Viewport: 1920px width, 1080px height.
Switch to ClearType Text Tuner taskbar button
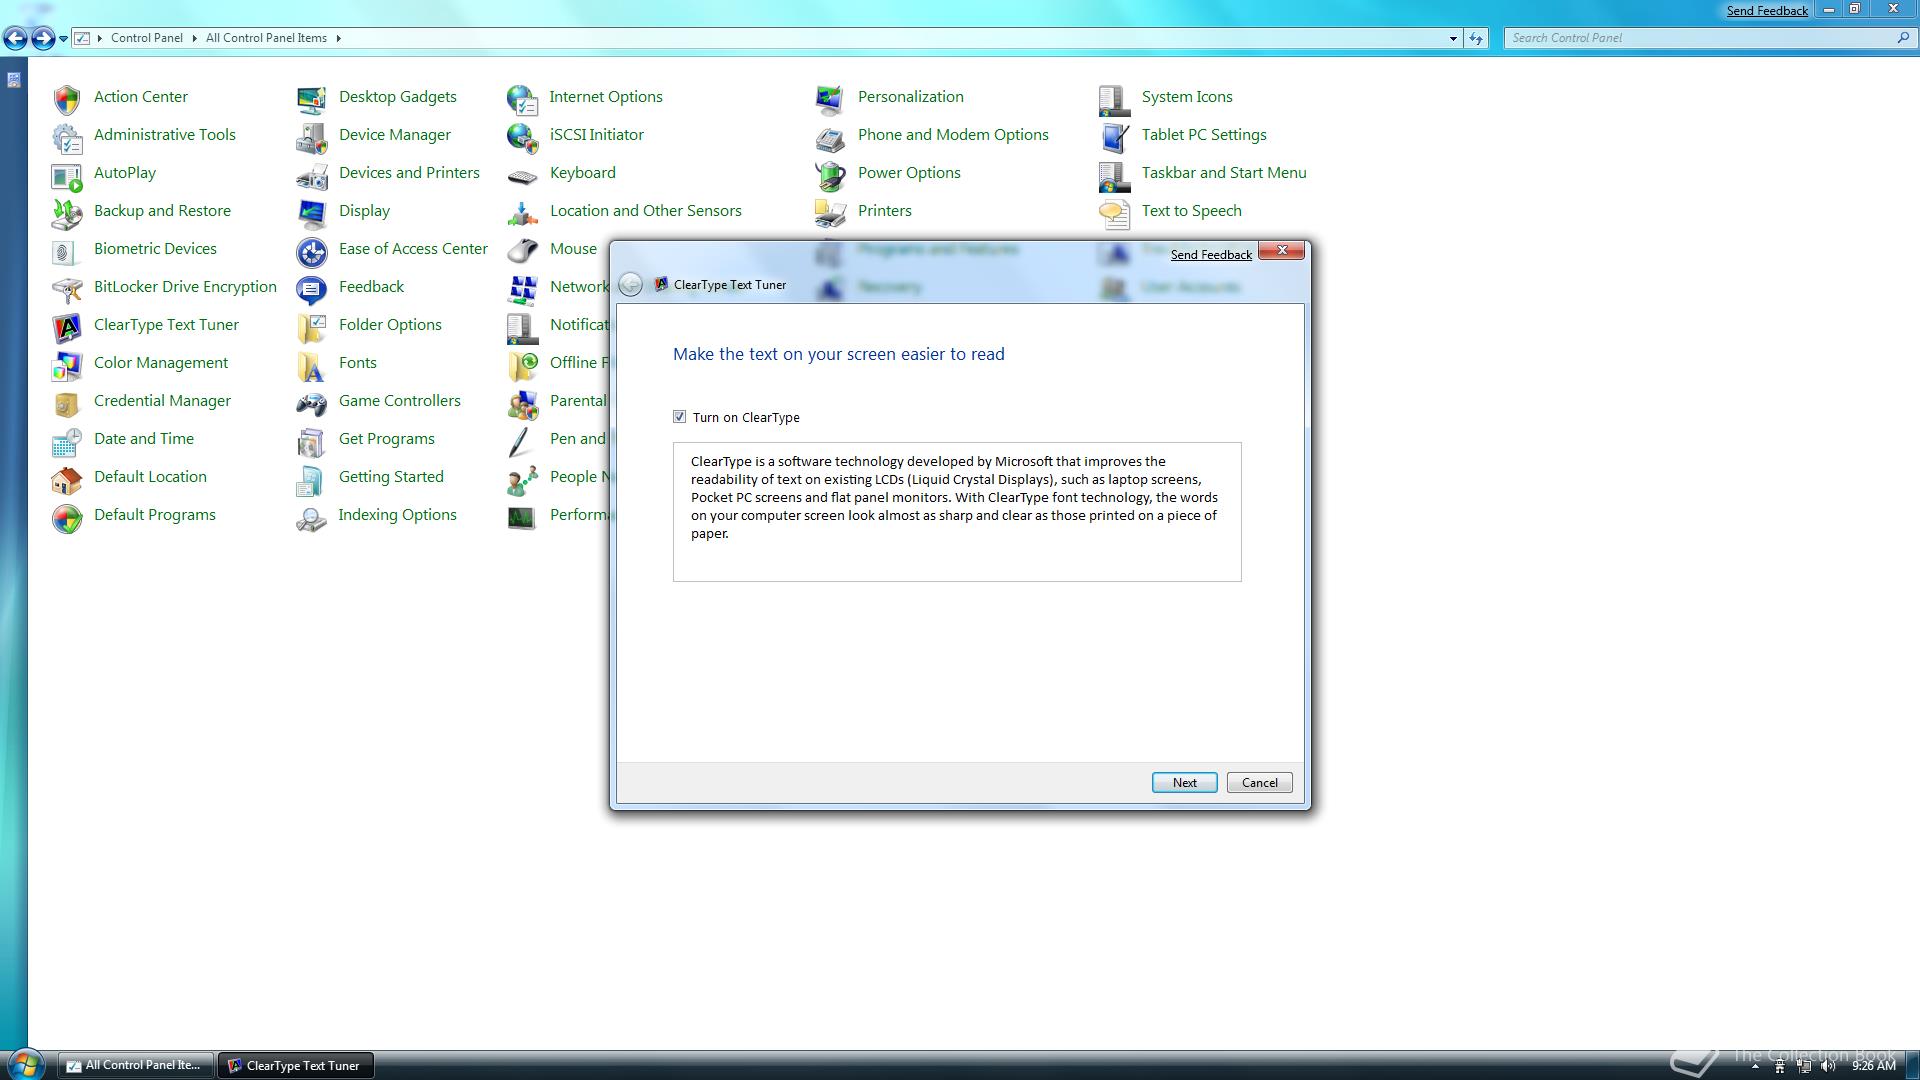296,1065
